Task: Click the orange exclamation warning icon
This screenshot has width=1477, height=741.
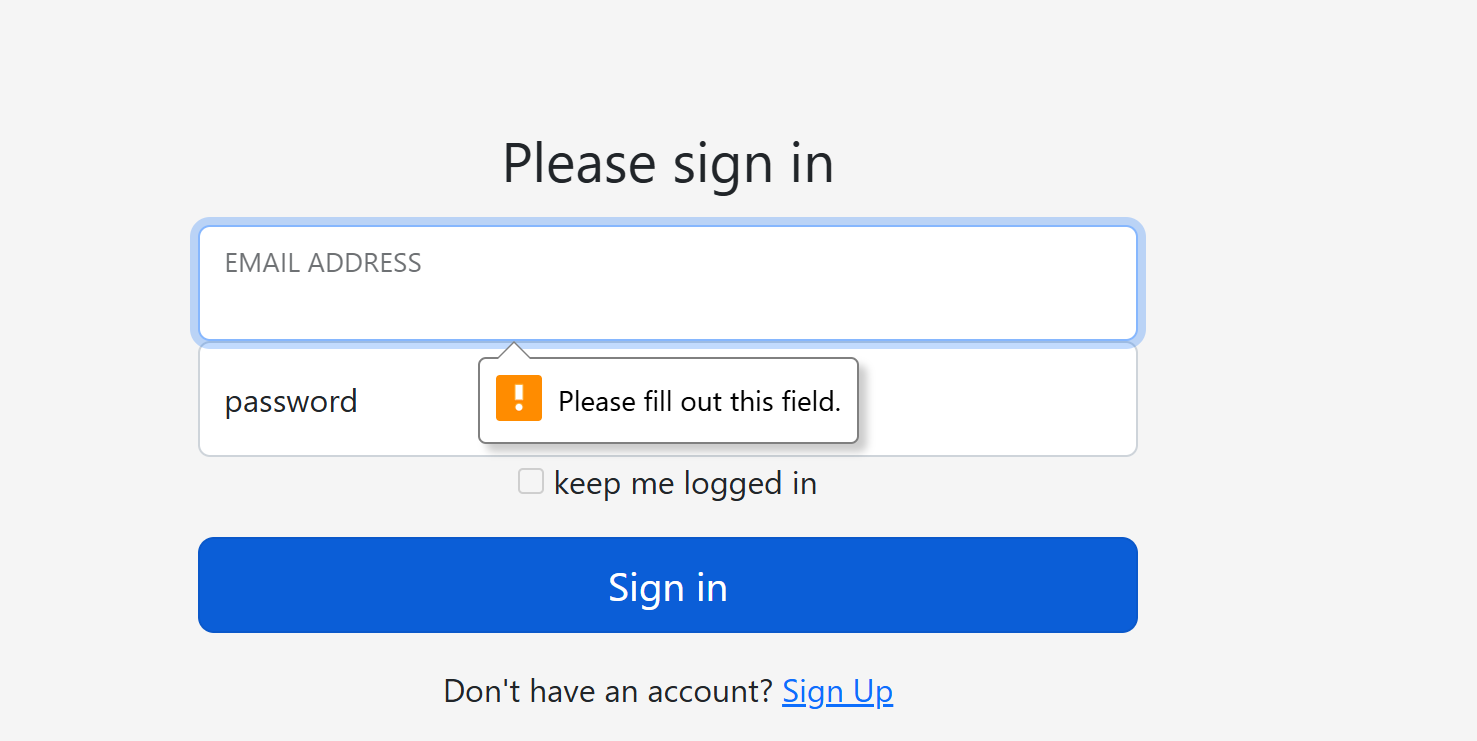Action: click(x=519, y=398)
